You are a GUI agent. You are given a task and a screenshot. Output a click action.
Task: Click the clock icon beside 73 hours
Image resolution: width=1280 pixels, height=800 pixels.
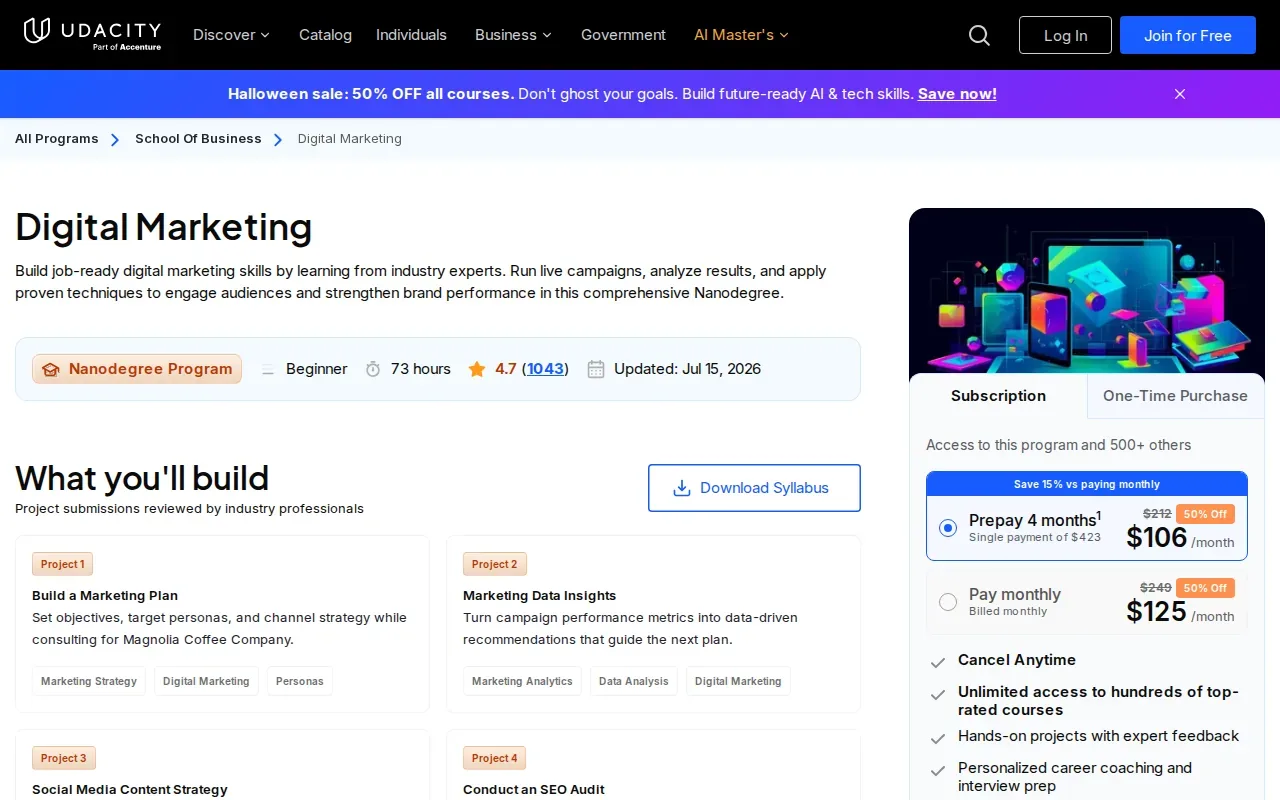pos(373,369)
